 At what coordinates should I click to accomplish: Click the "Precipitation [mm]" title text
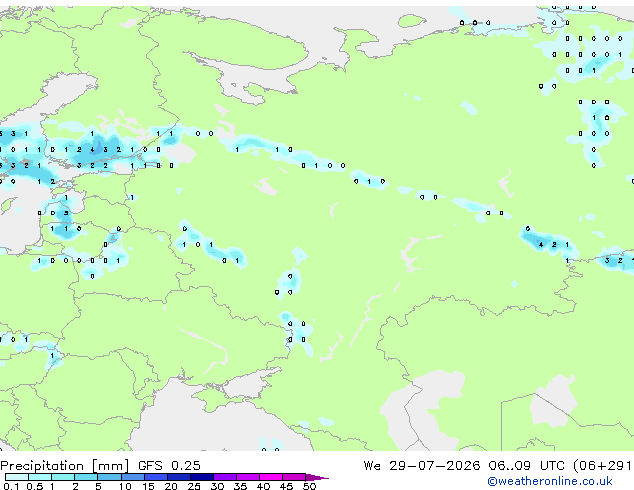tap(65, 466)
